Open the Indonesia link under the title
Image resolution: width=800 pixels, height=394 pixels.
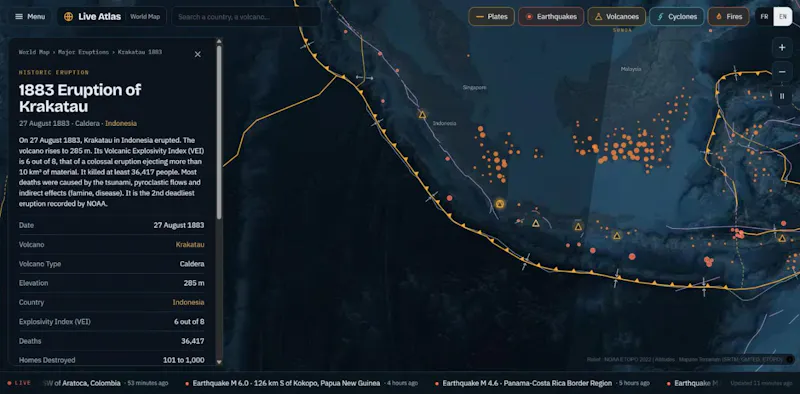coord(121,124)
